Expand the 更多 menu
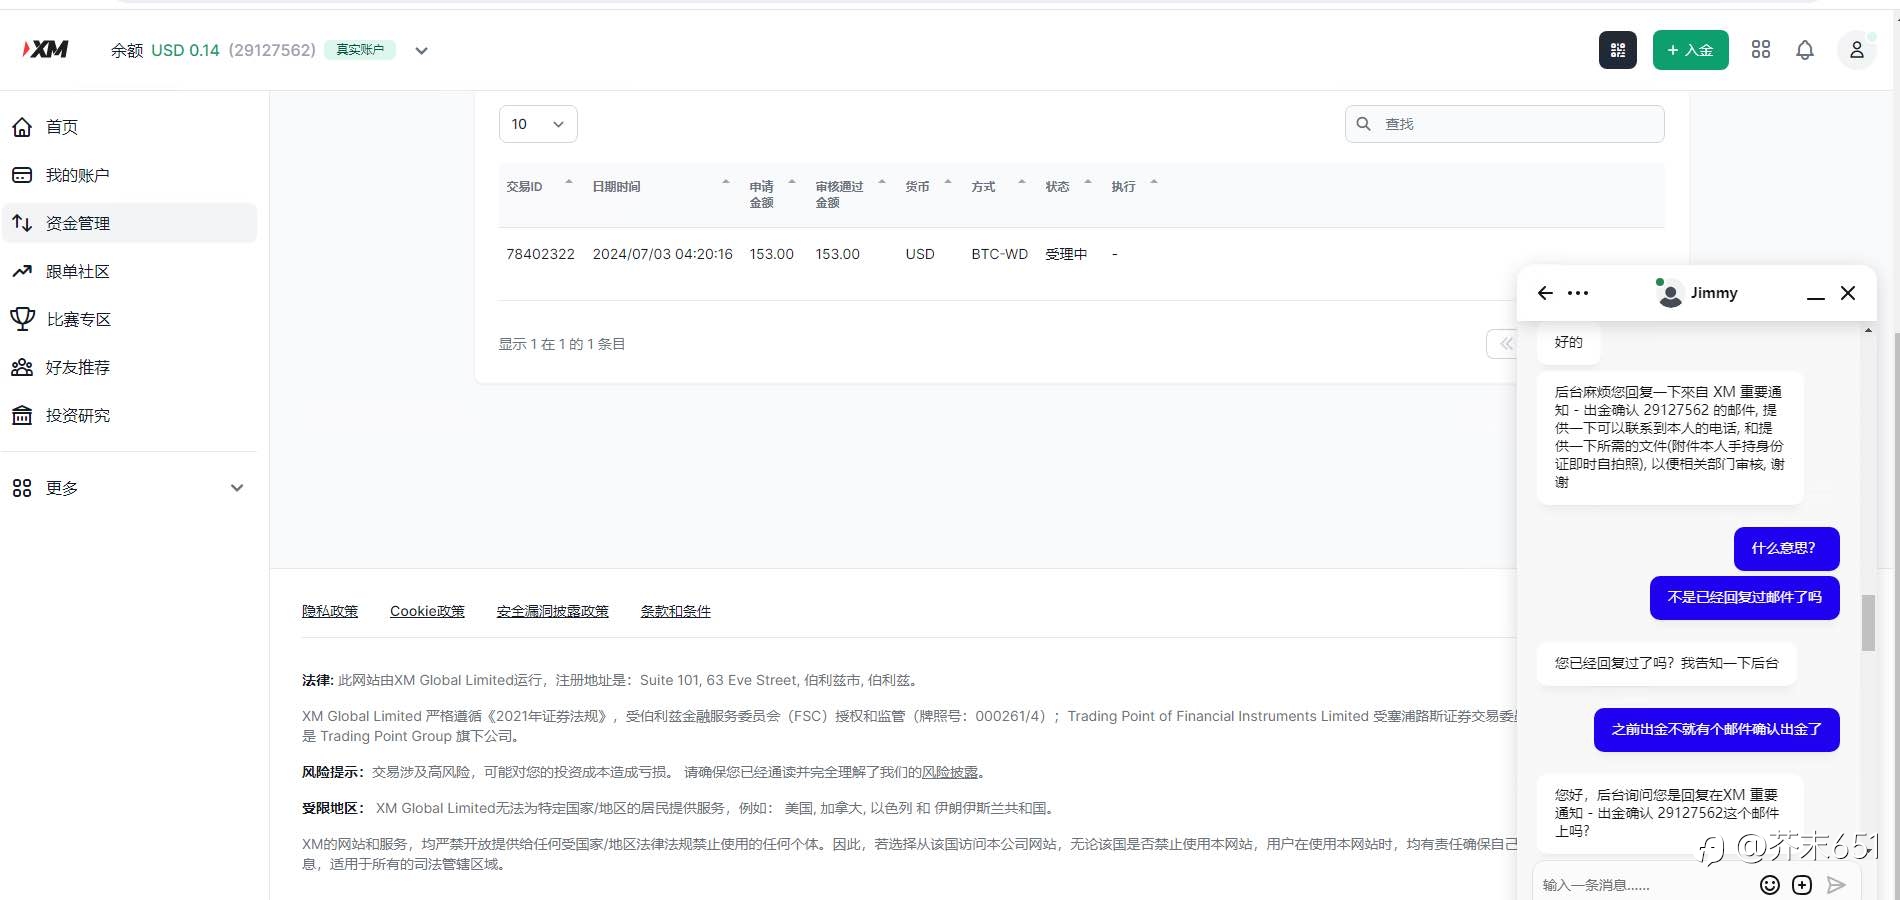Image resolution: width=1900 pixels, height=900 pixels. point(129,488)
